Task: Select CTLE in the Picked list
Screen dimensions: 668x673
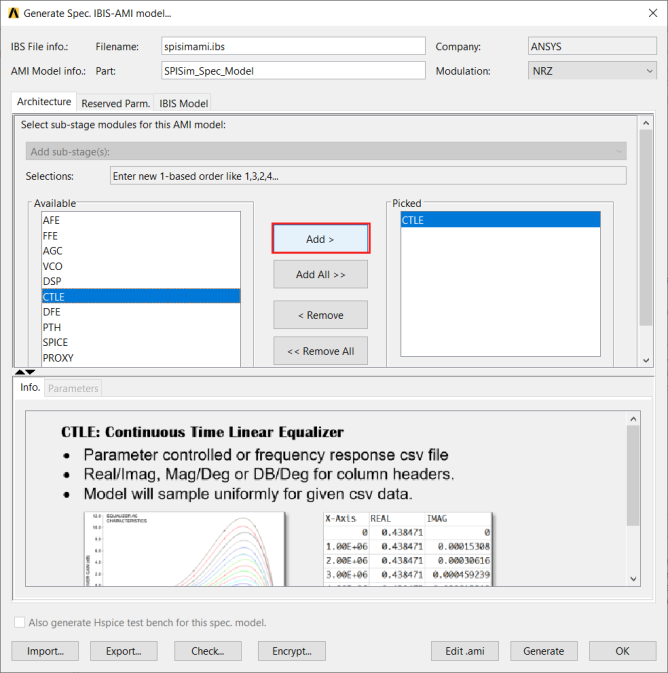Action: coord(500,220)
